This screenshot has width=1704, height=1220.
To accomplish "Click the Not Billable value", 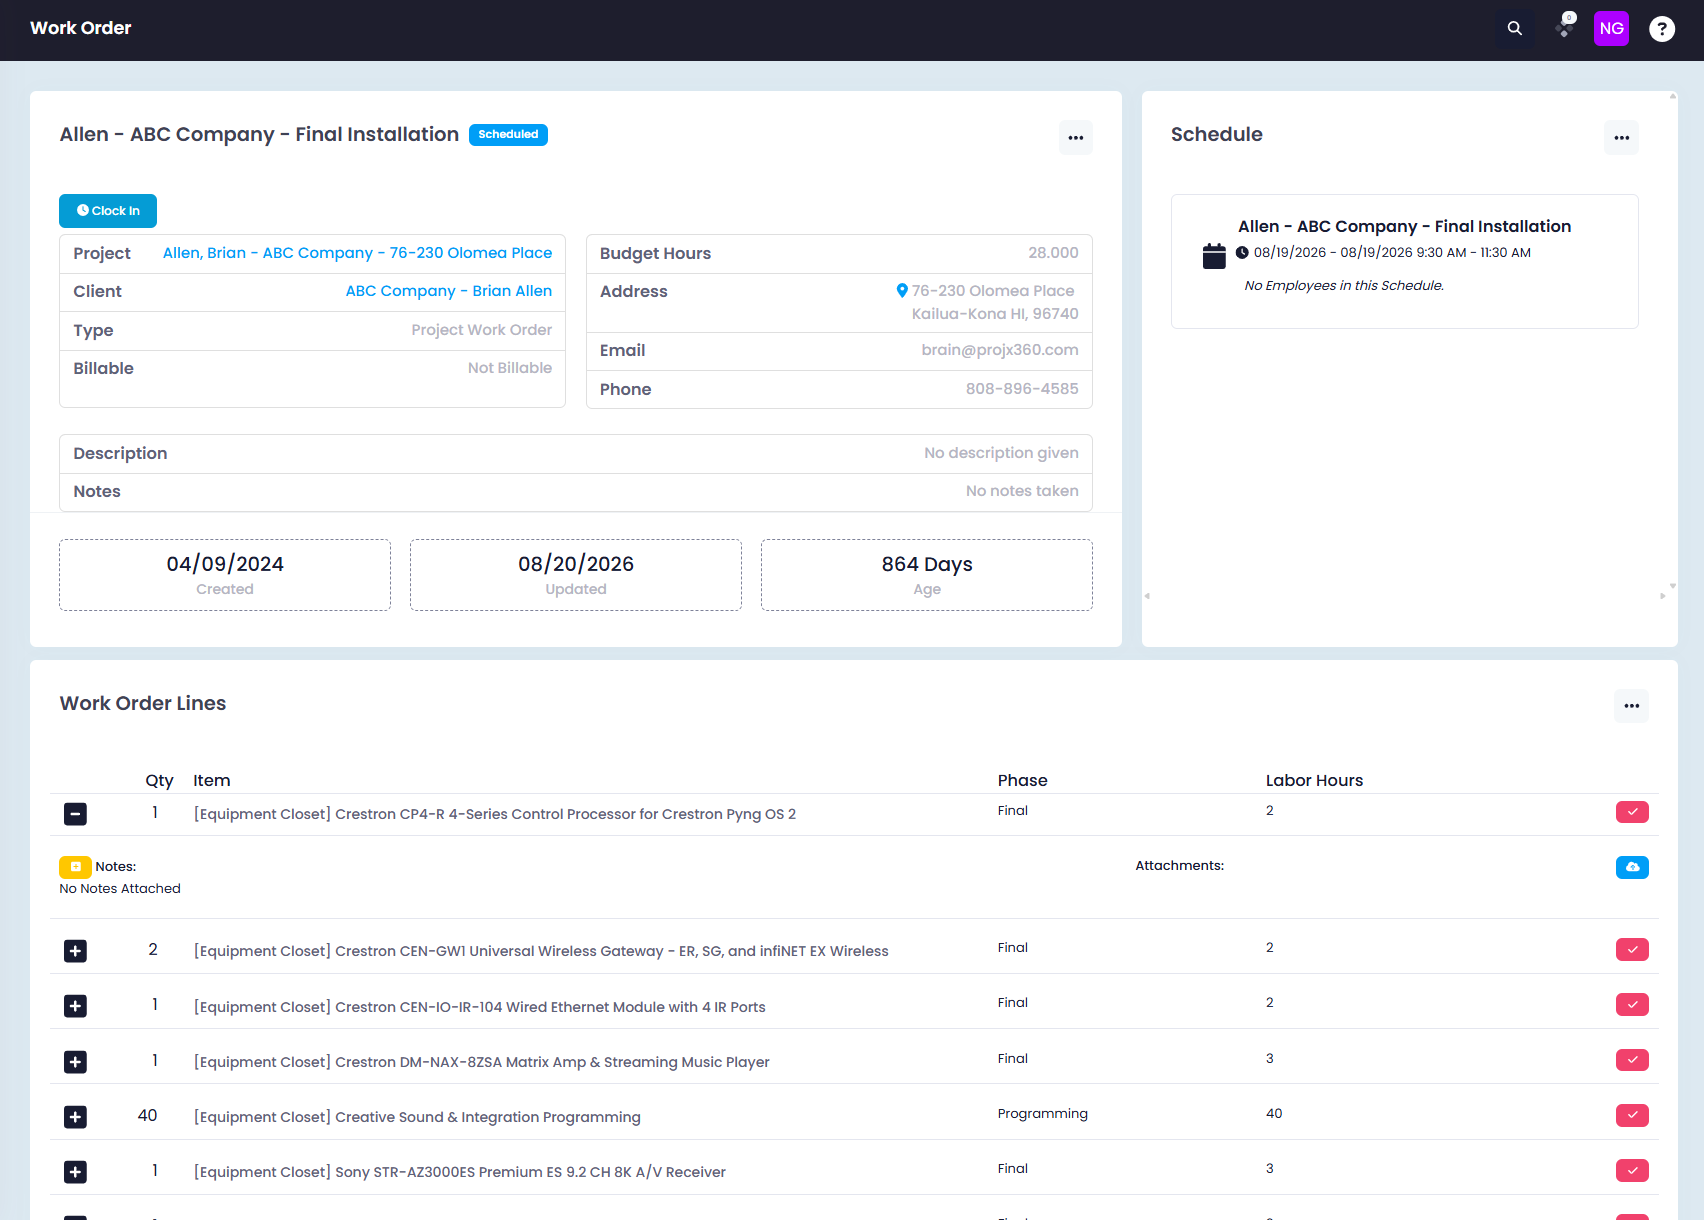I will click(x=510, y=368).
